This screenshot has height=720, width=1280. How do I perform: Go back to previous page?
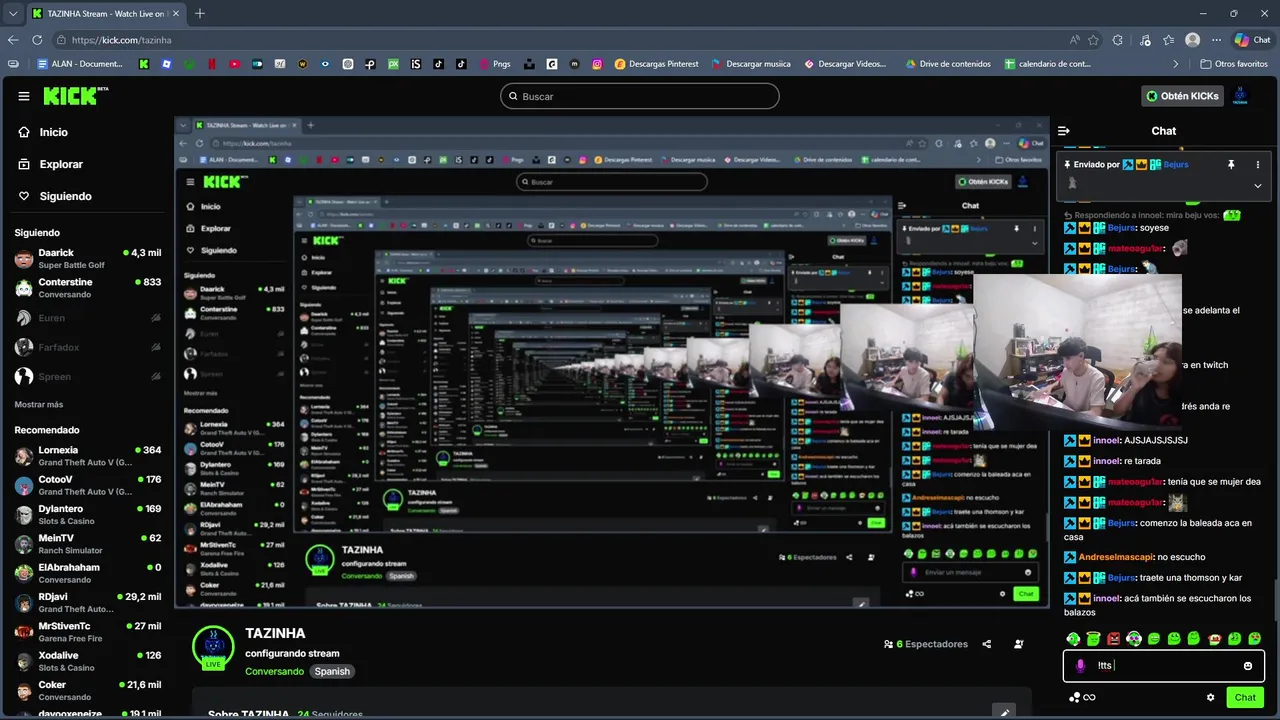[x=13, y=40]
